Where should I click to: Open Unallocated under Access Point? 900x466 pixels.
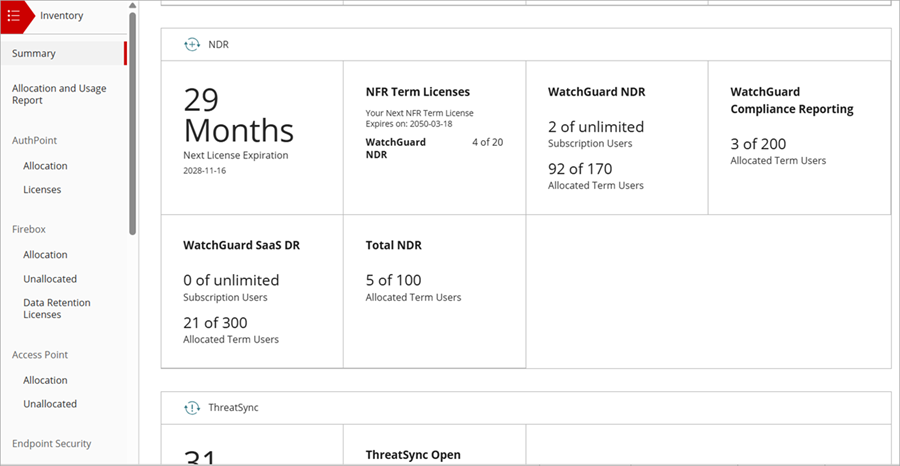click(x=50, y=404)
